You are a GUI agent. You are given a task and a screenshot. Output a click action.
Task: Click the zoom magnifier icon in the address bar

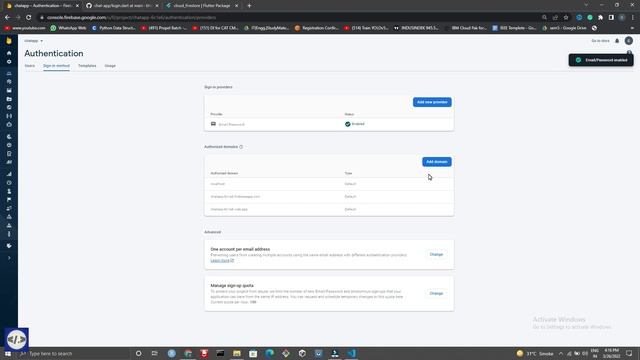pos(544,18)
